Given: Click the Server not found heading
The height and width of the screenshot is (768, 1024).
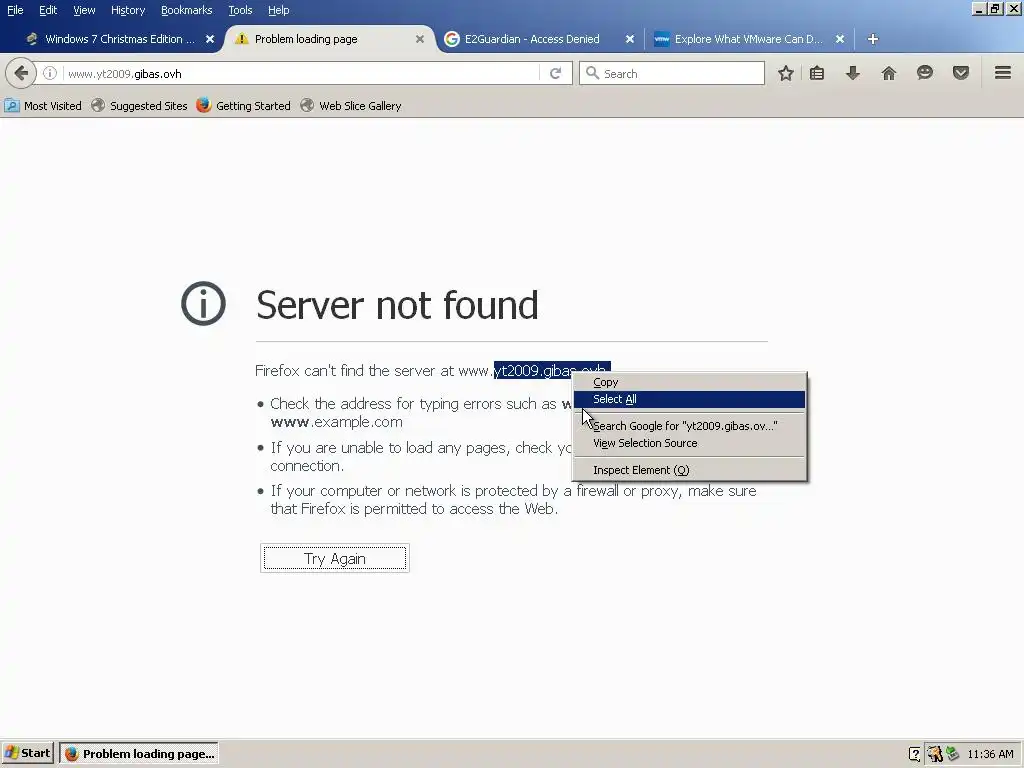Looking at the screenshot, I should [x=397, y=305].
